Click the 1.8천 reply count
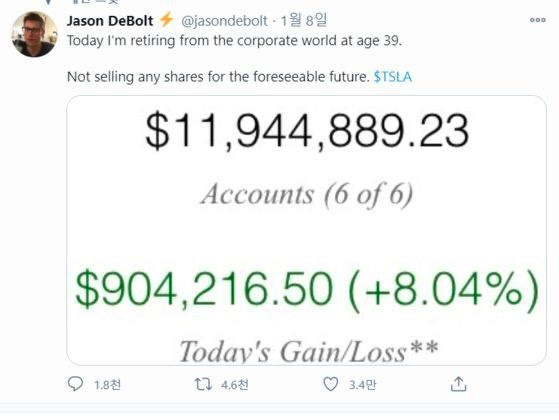The image size is (559, 420). [107, 385]
